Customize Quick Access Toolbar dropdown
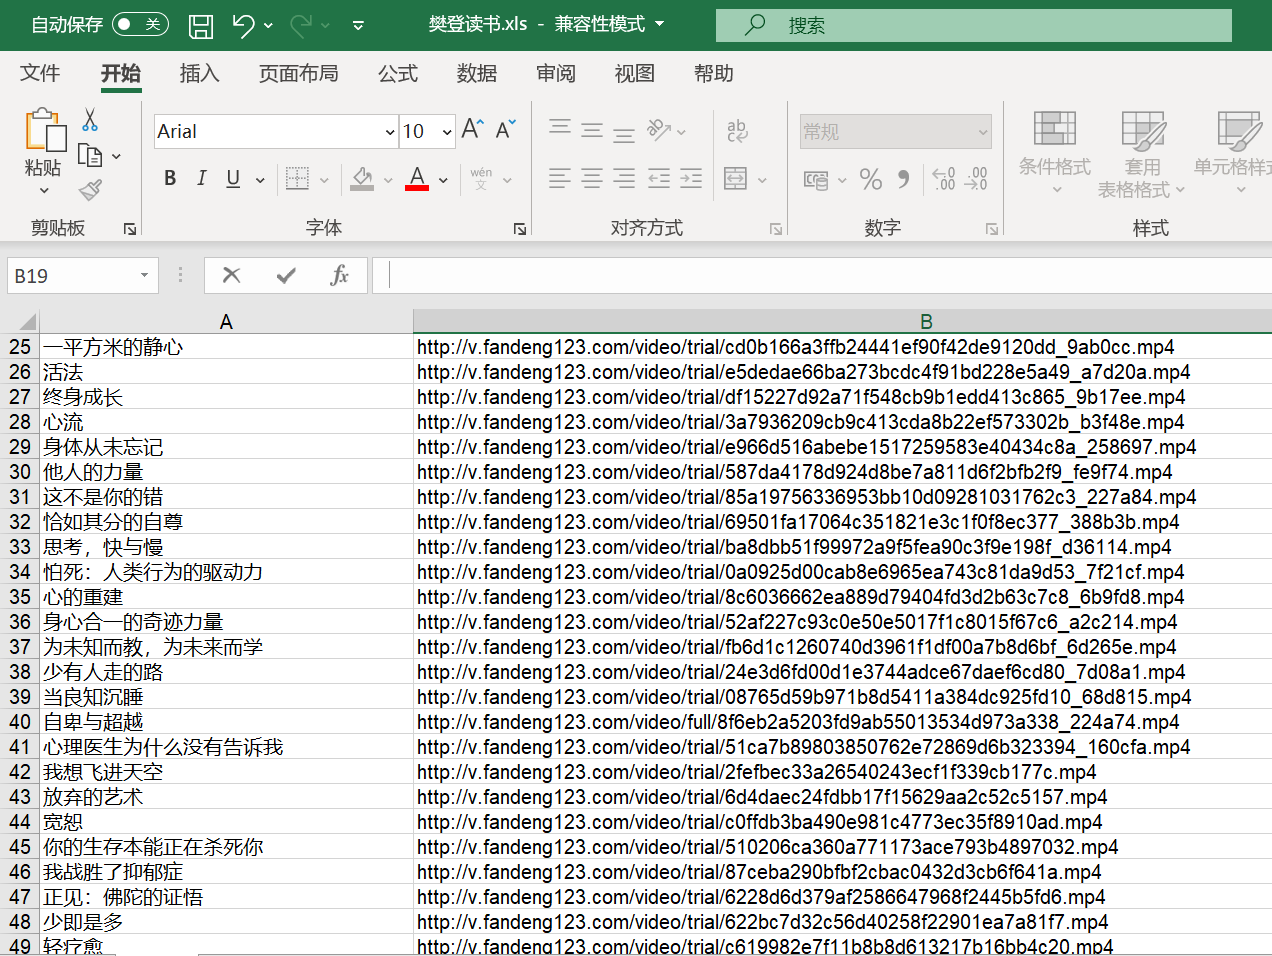This screenshot has height=956, width=1272. point(358,25)
